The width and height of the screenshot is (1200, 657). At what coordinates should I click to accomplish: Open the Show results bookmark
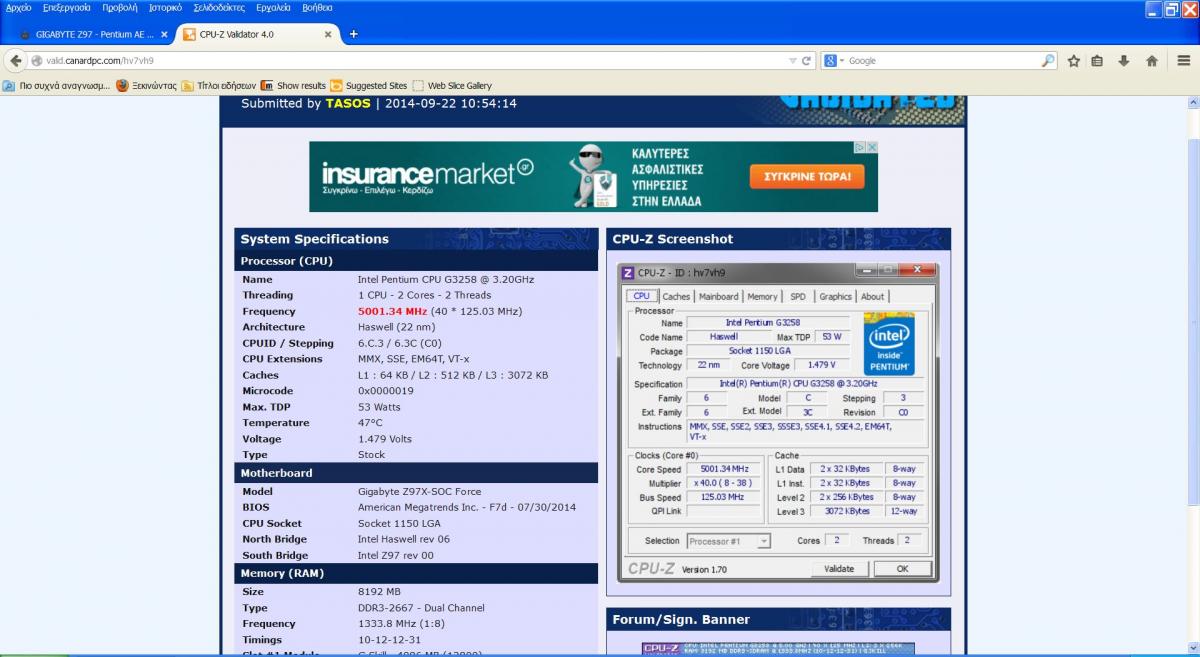coord(293,86)
